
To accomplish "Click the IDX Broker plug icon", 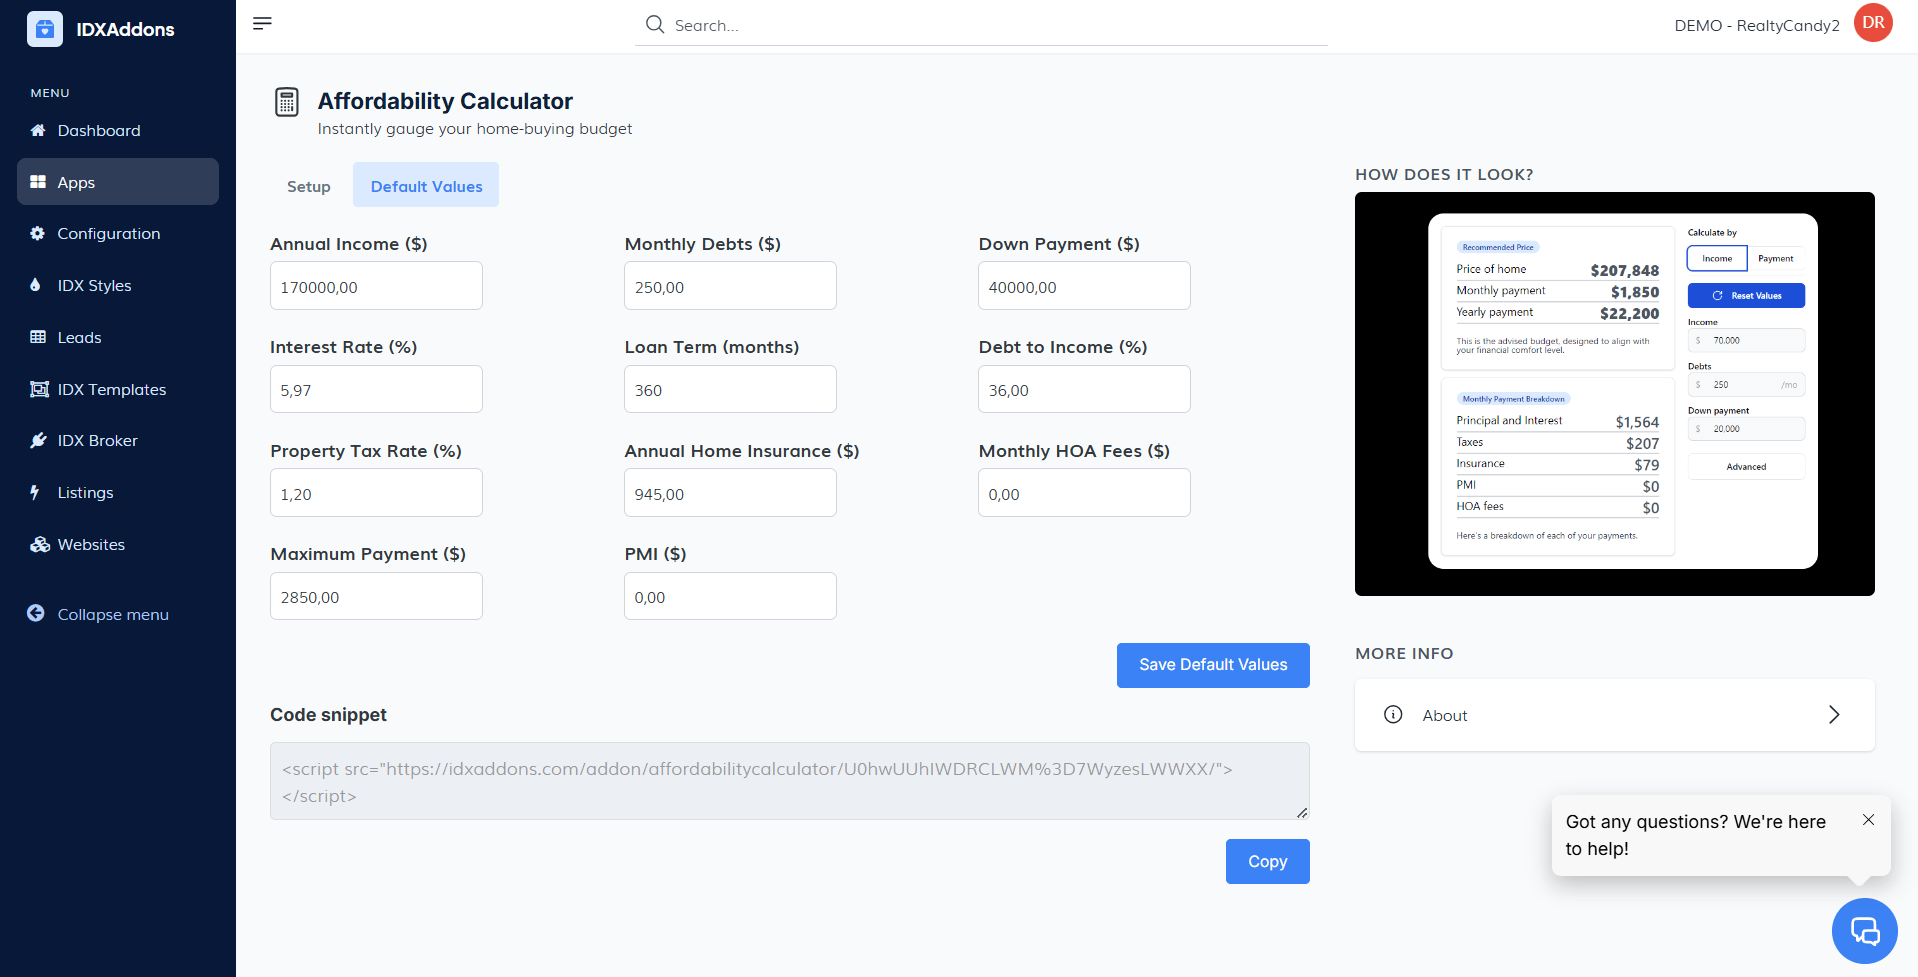I will 38,440.
